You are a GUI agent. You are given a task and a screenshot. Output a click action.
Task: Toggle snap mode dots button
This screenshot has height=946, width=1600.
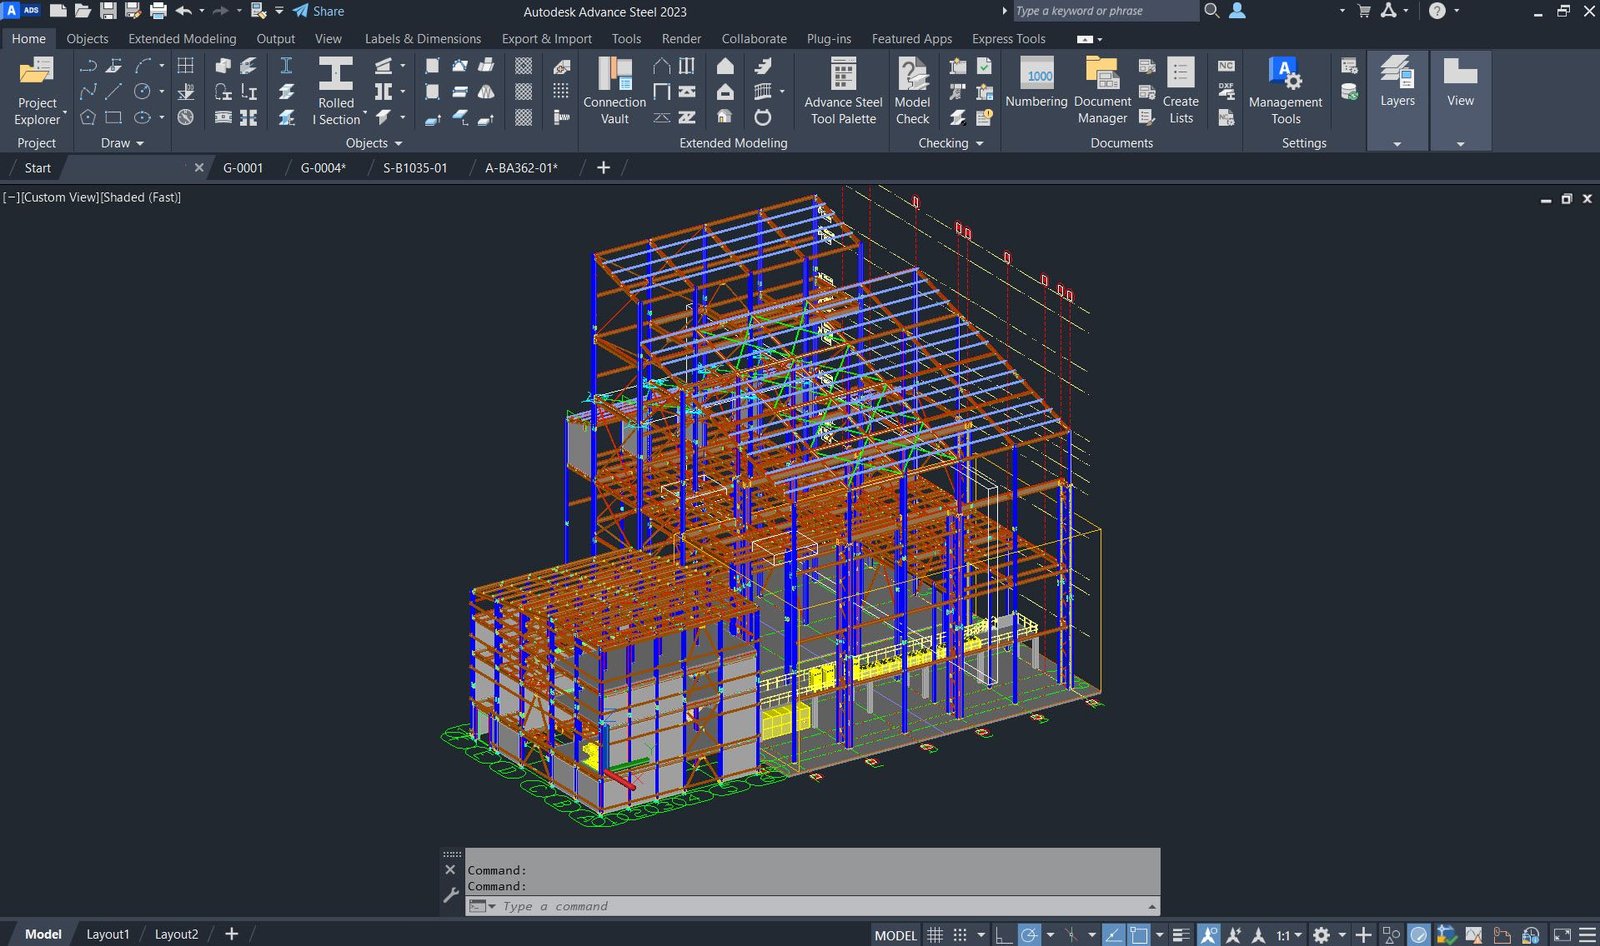click(960, 935)
